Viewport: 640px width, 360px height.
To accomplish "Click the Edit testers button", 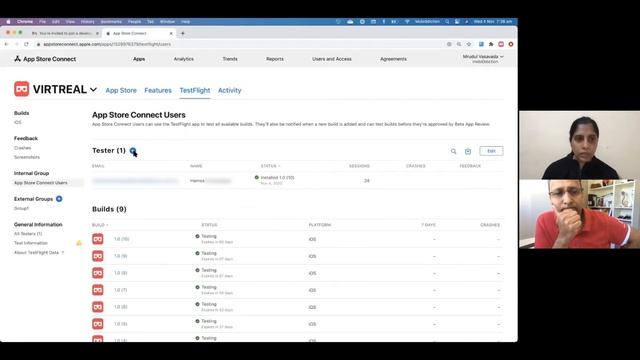I will point(491,151).
